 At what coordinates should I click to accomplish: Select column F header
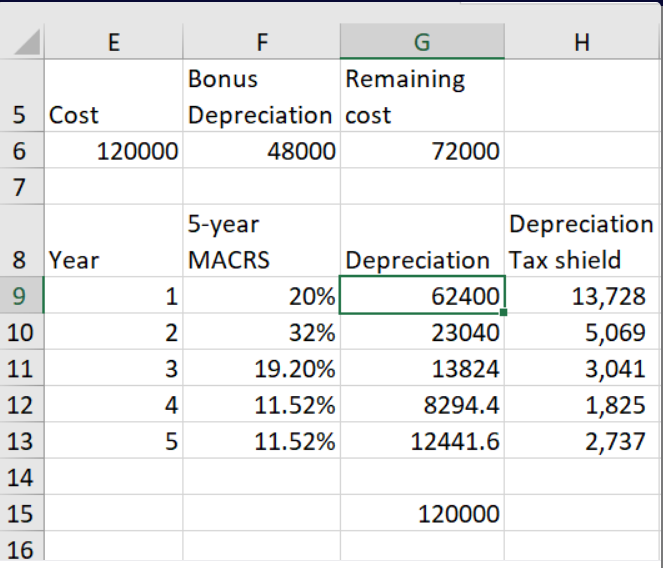260,41
